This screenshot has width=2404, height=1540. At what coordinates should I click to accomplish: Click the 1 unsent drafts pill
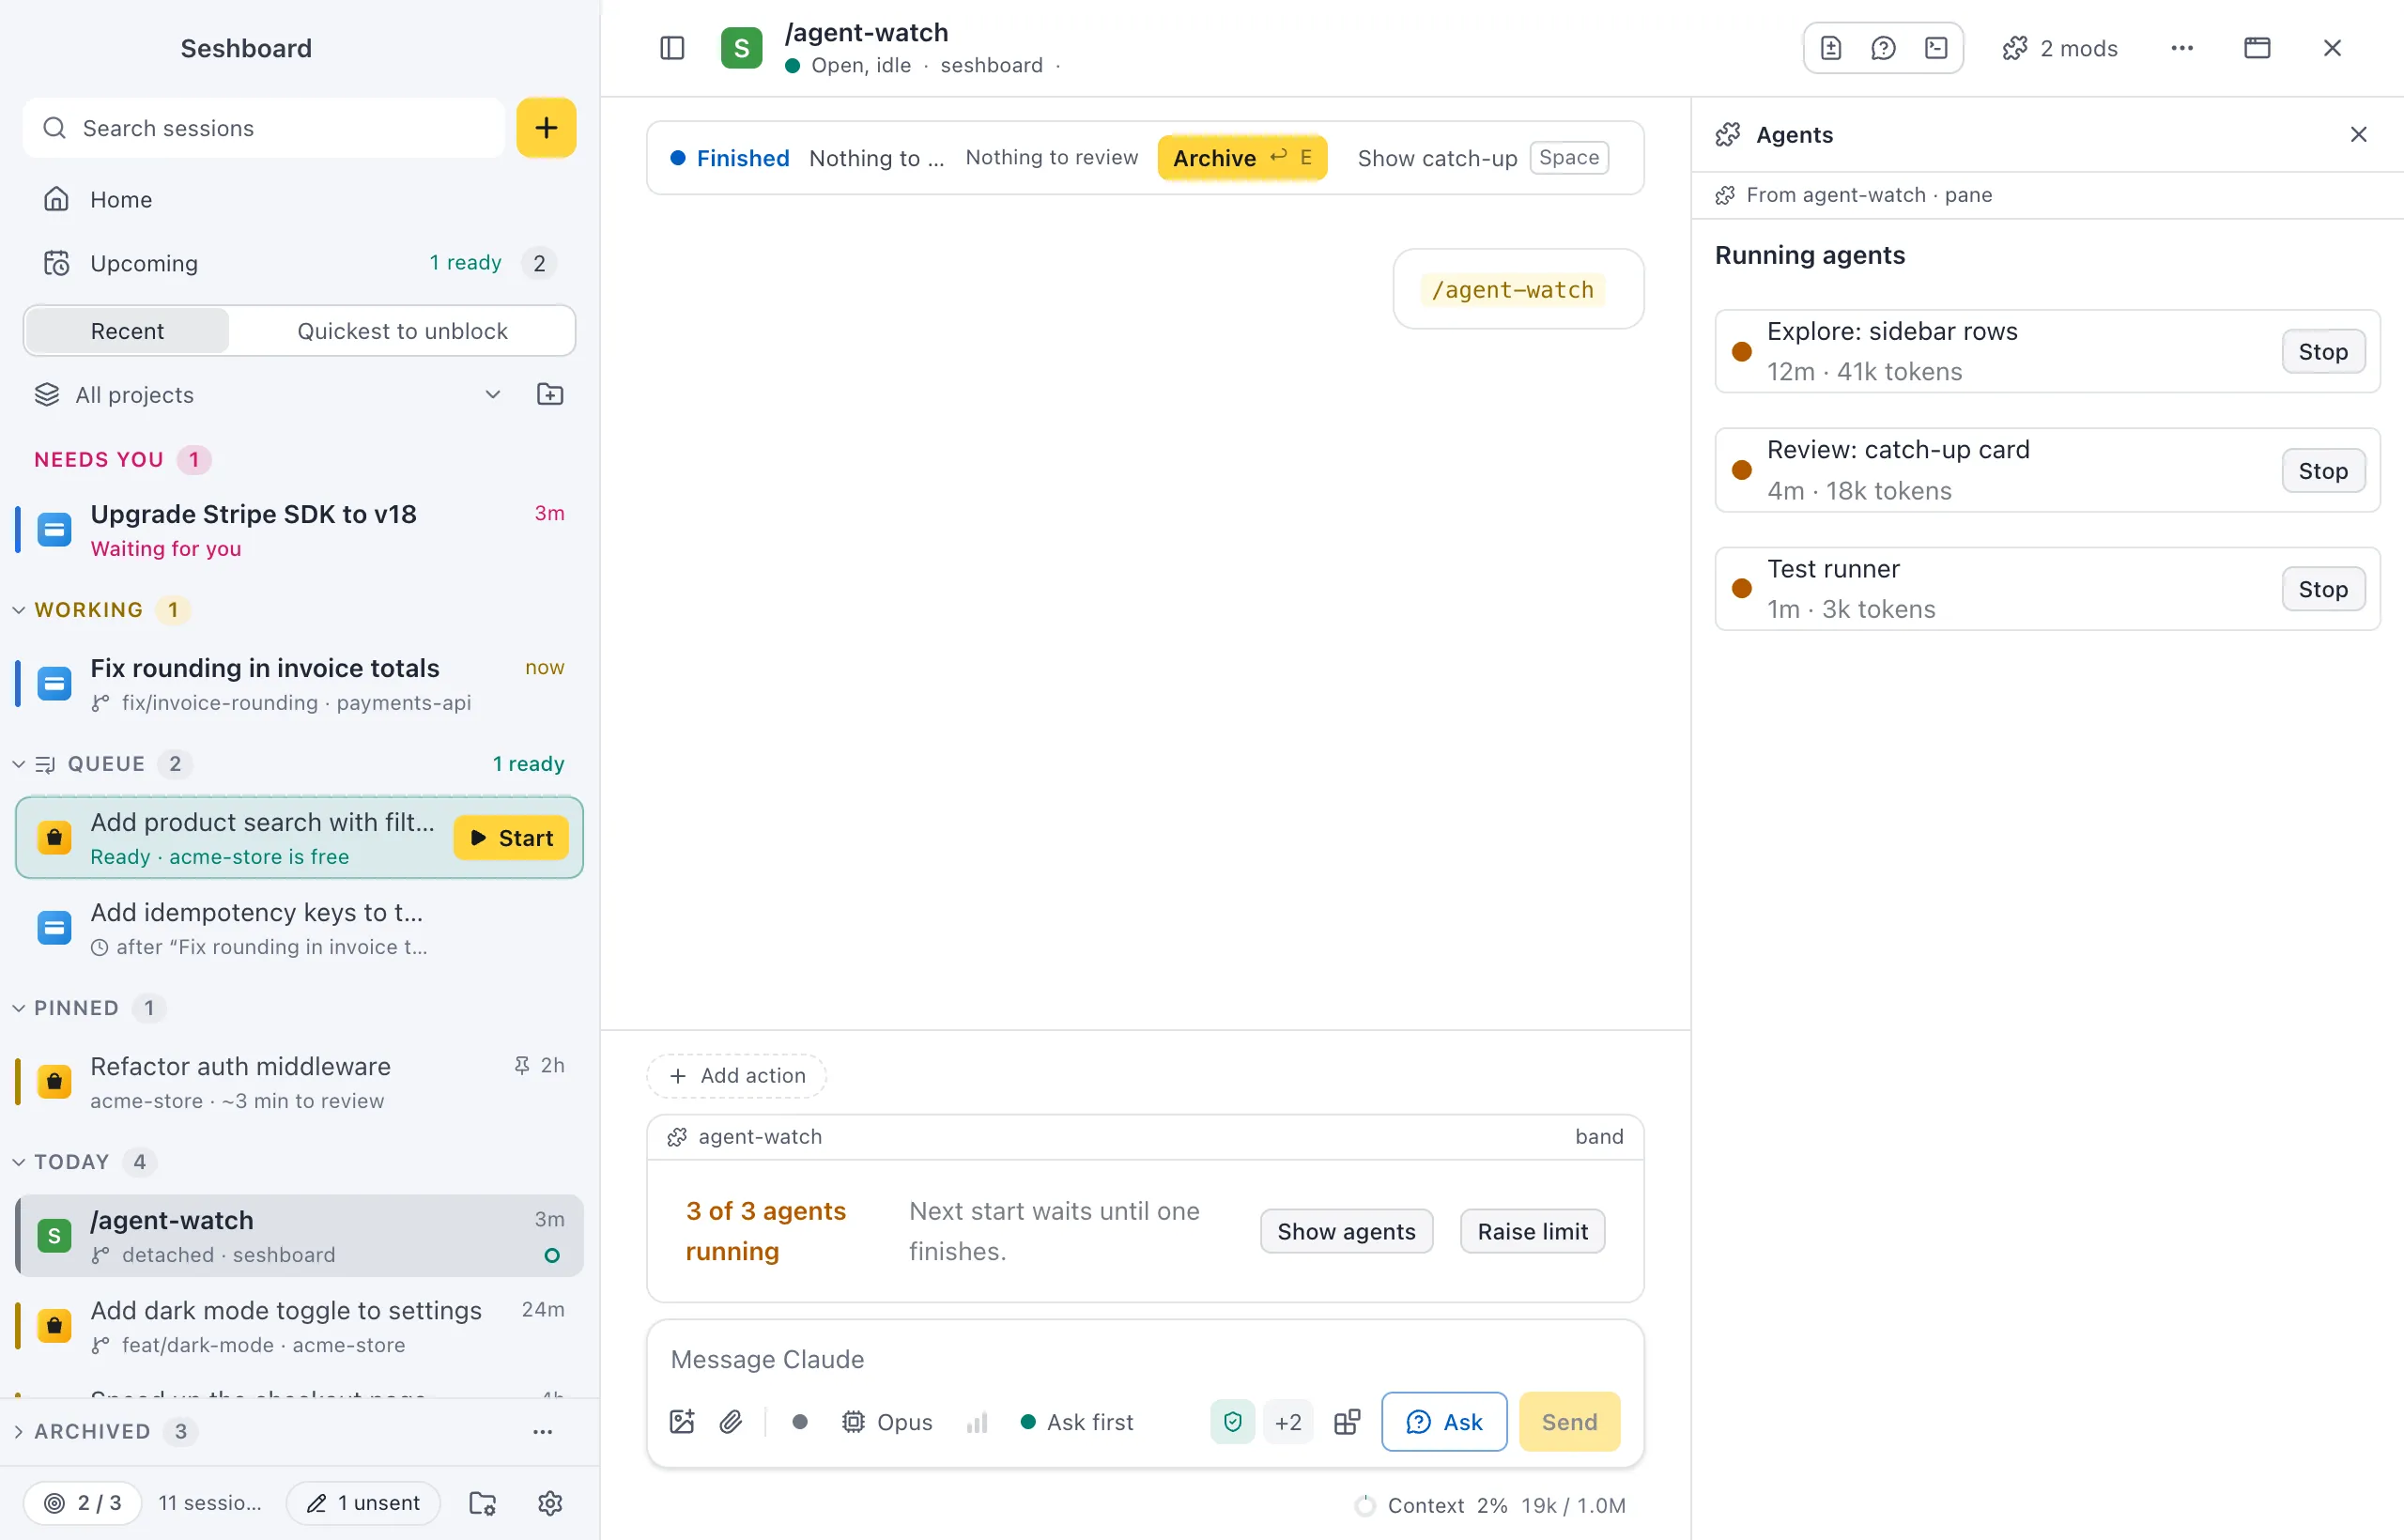(x=364, y=1502)
